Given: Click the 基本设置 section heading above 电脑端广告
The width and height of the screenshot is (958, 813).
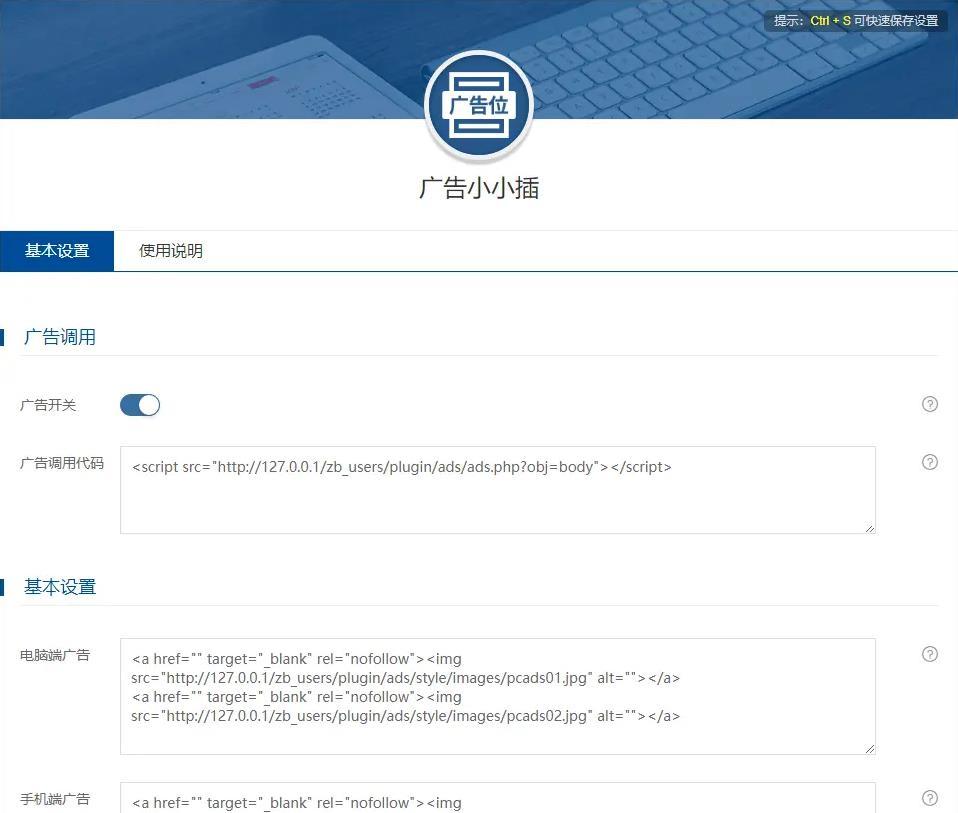Looking at the screenshot, I should tap(60, 587).
